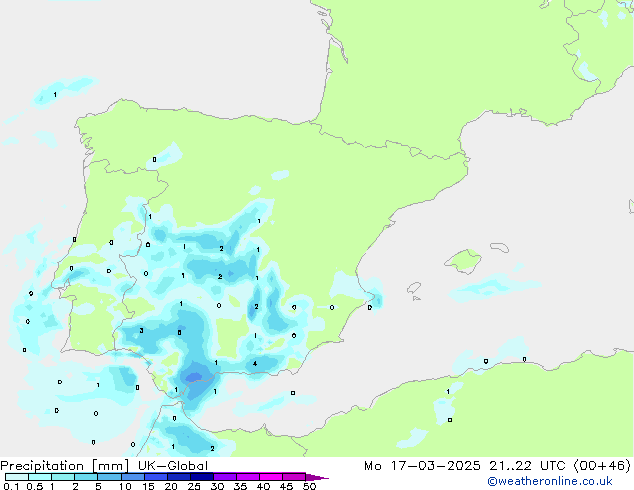Select the 40–45 mm magenta legend swatch

(x=271, y=477)
